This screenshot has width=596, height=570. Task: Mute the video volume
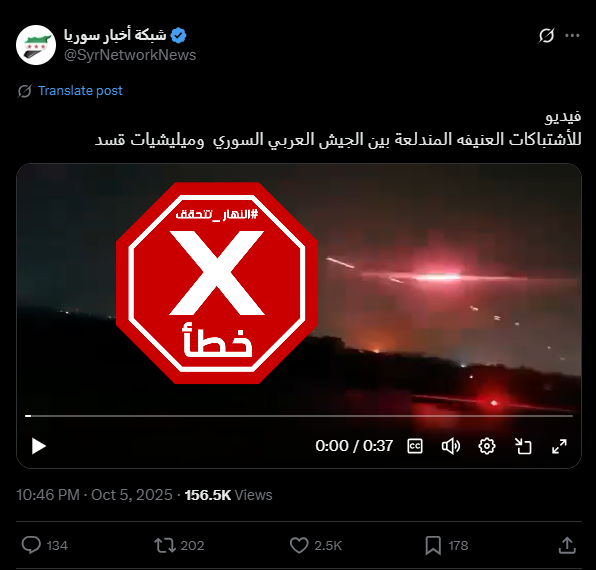pos(451,446)
